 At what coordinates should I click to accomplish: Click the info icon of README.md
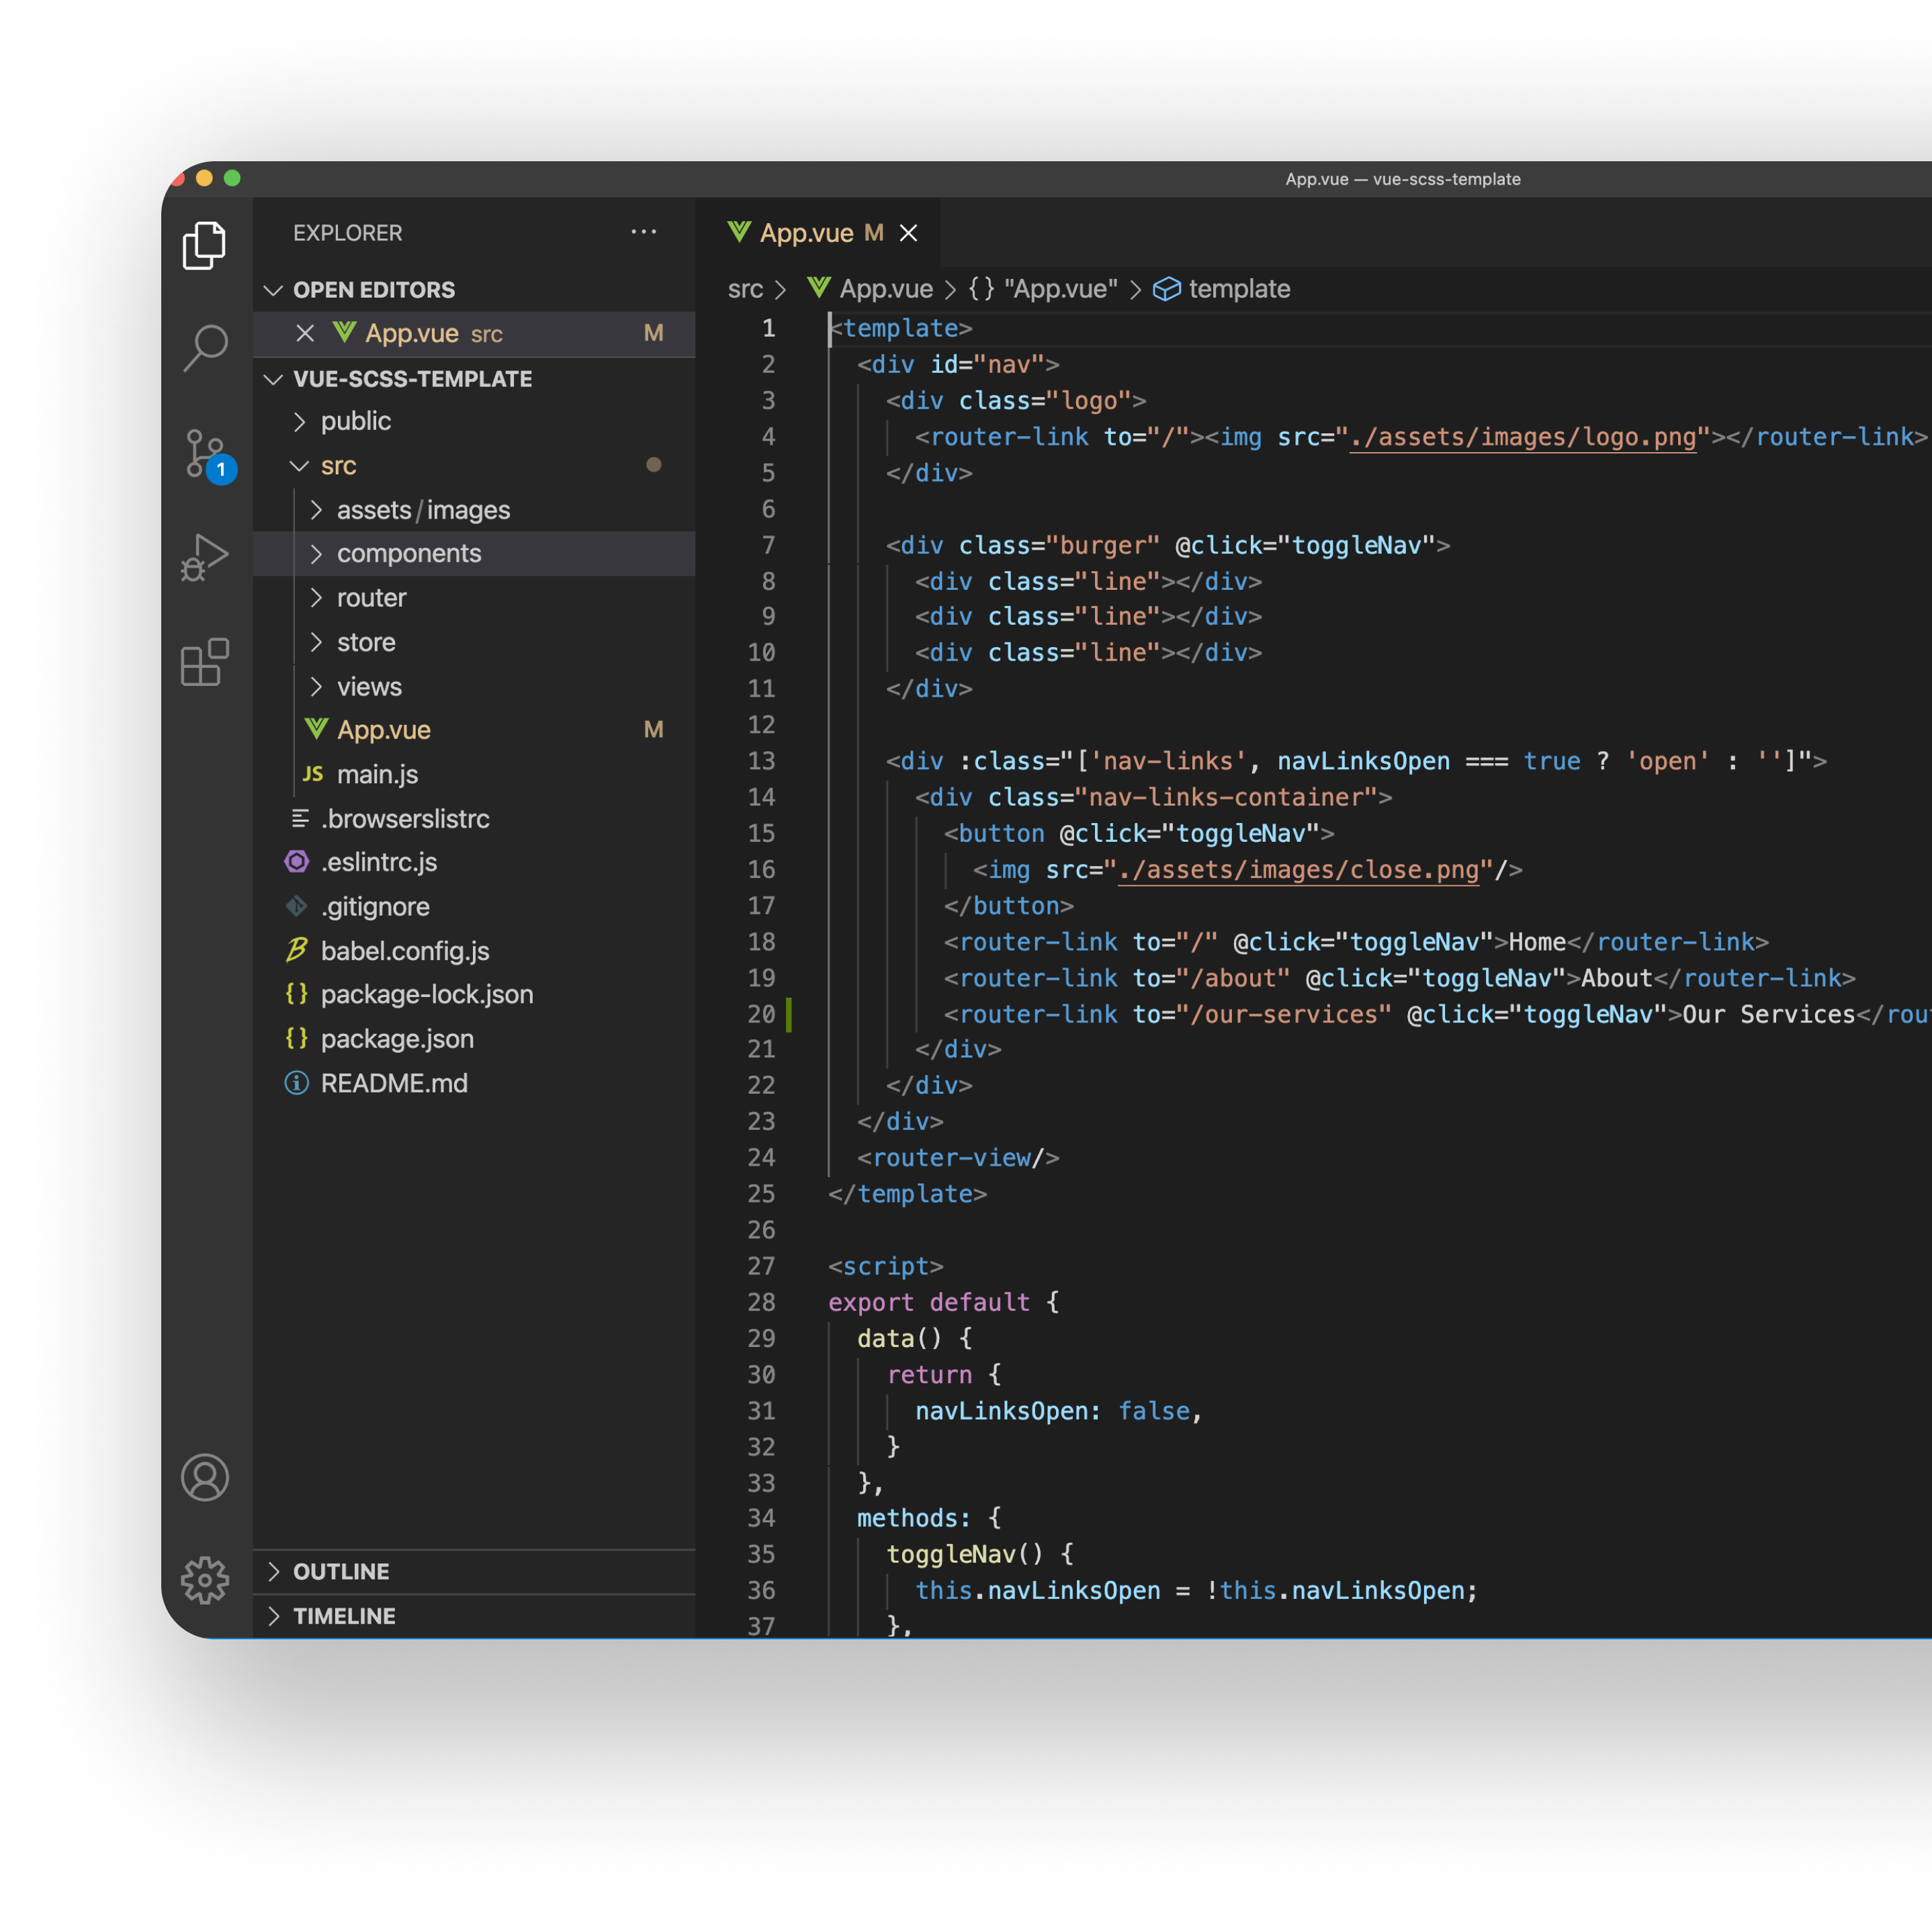tap(297, 1082)
